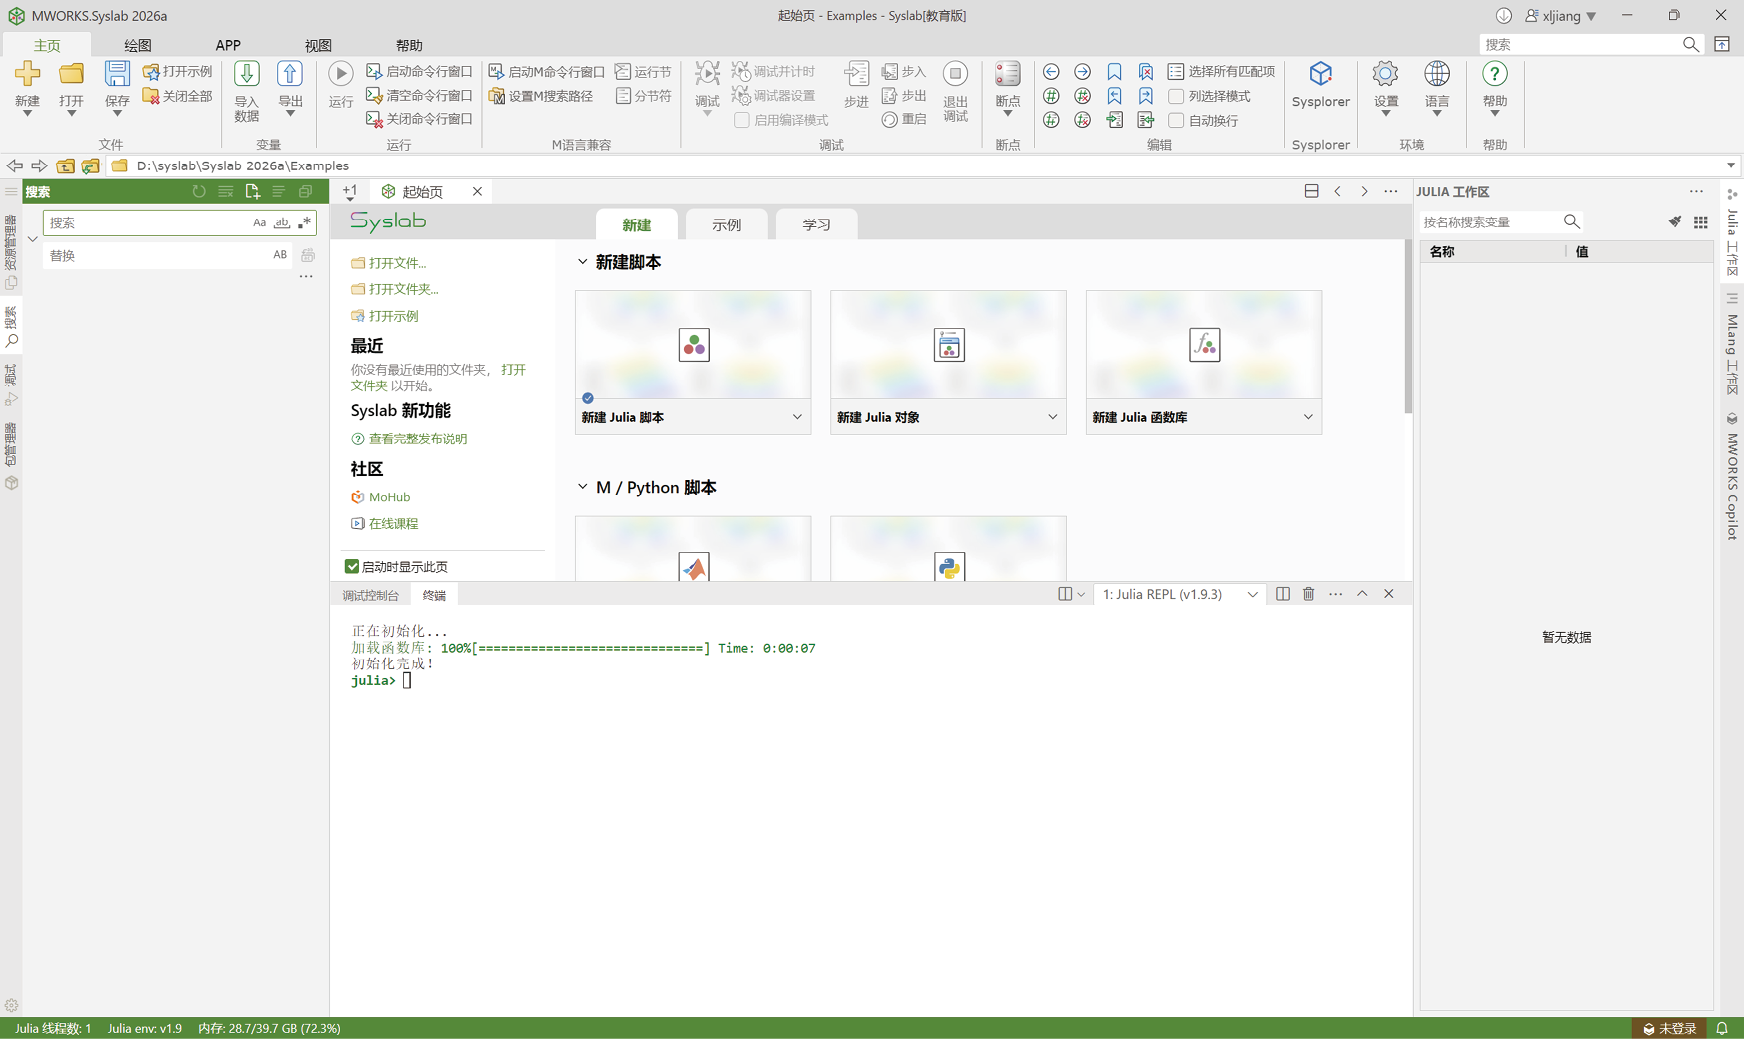Click 清空命令行窗口 to clear console
The image size is (1744, 1039).
click(x=419, y=96)
